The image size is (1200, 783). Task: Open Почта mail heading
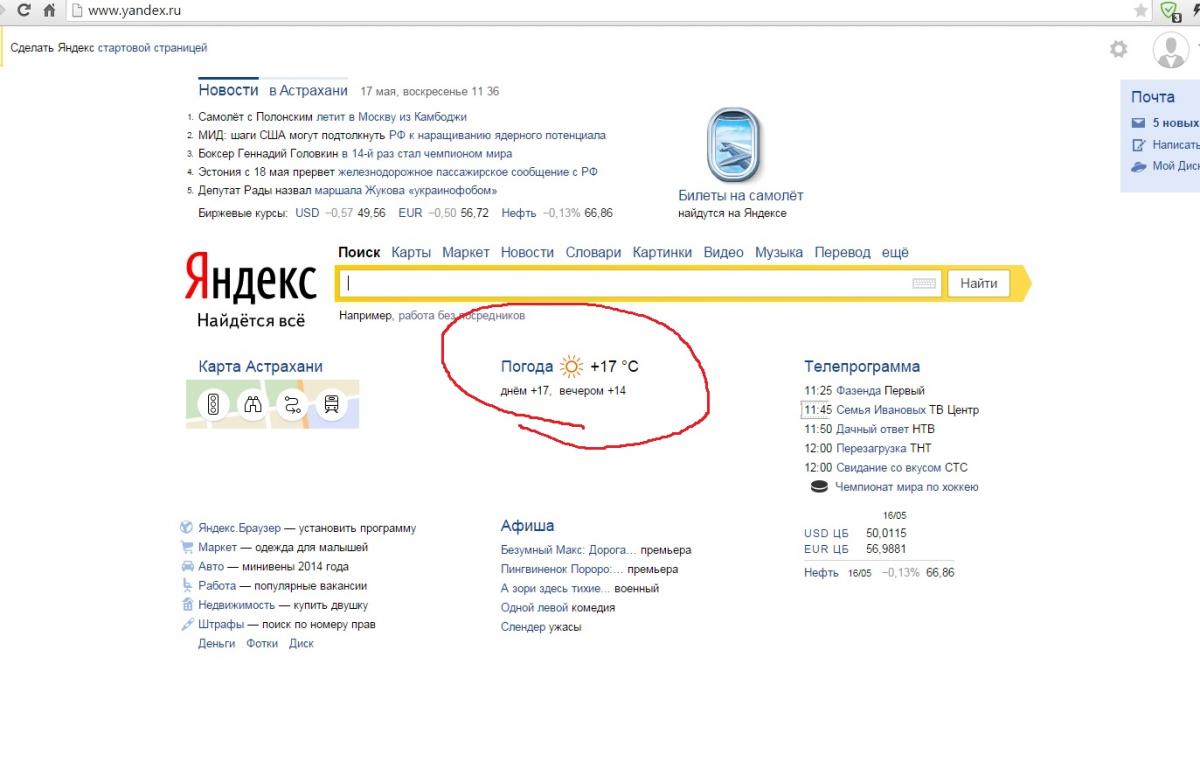coord(1152,97)
